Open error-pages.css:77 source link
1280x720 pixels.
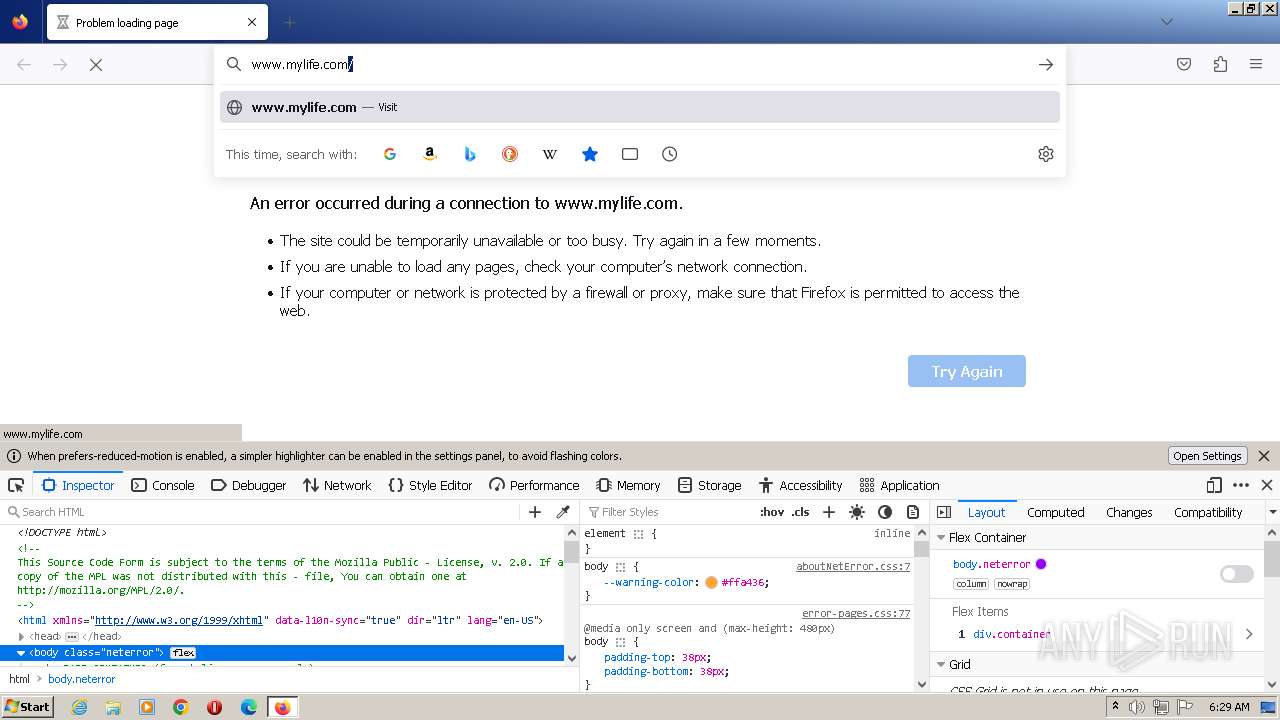pos(856,614)
